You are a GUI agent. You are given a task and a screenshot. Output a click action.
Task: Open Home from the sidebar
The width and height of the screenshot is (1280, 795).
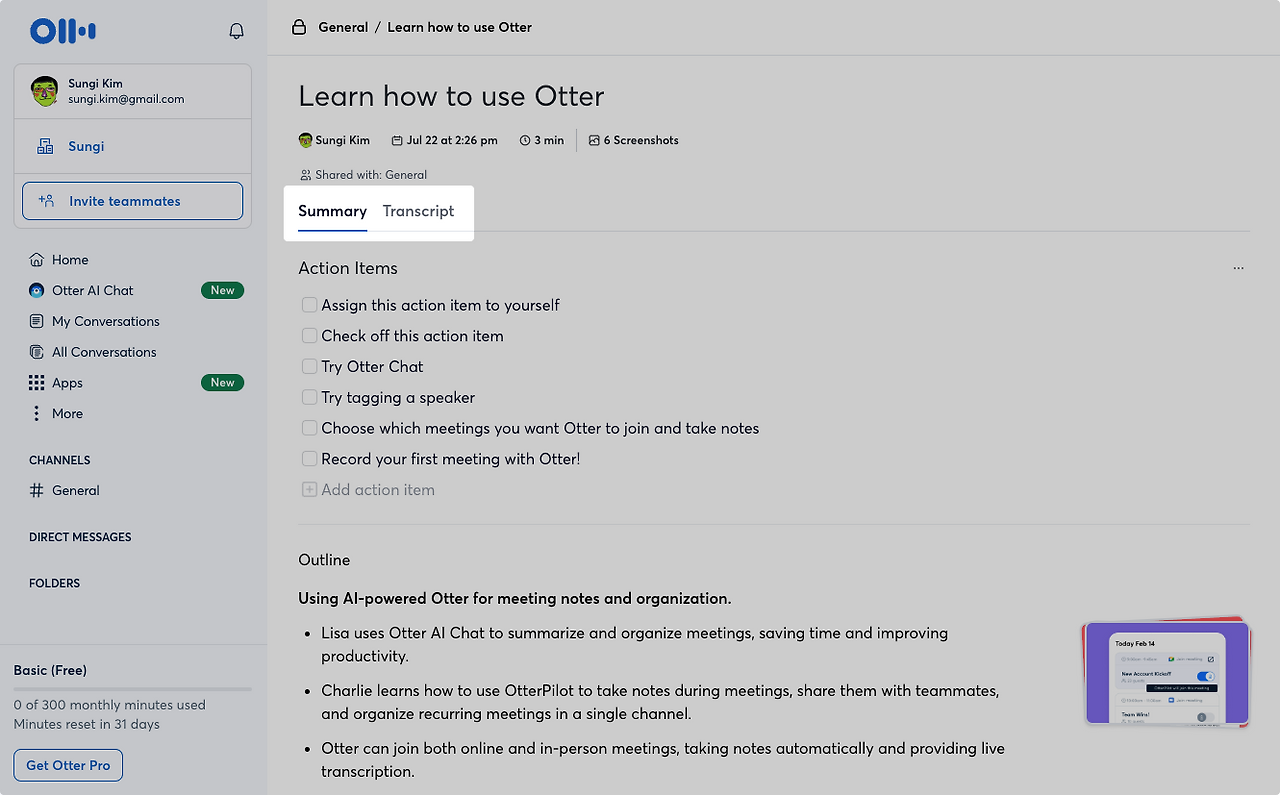coord(70,260)
